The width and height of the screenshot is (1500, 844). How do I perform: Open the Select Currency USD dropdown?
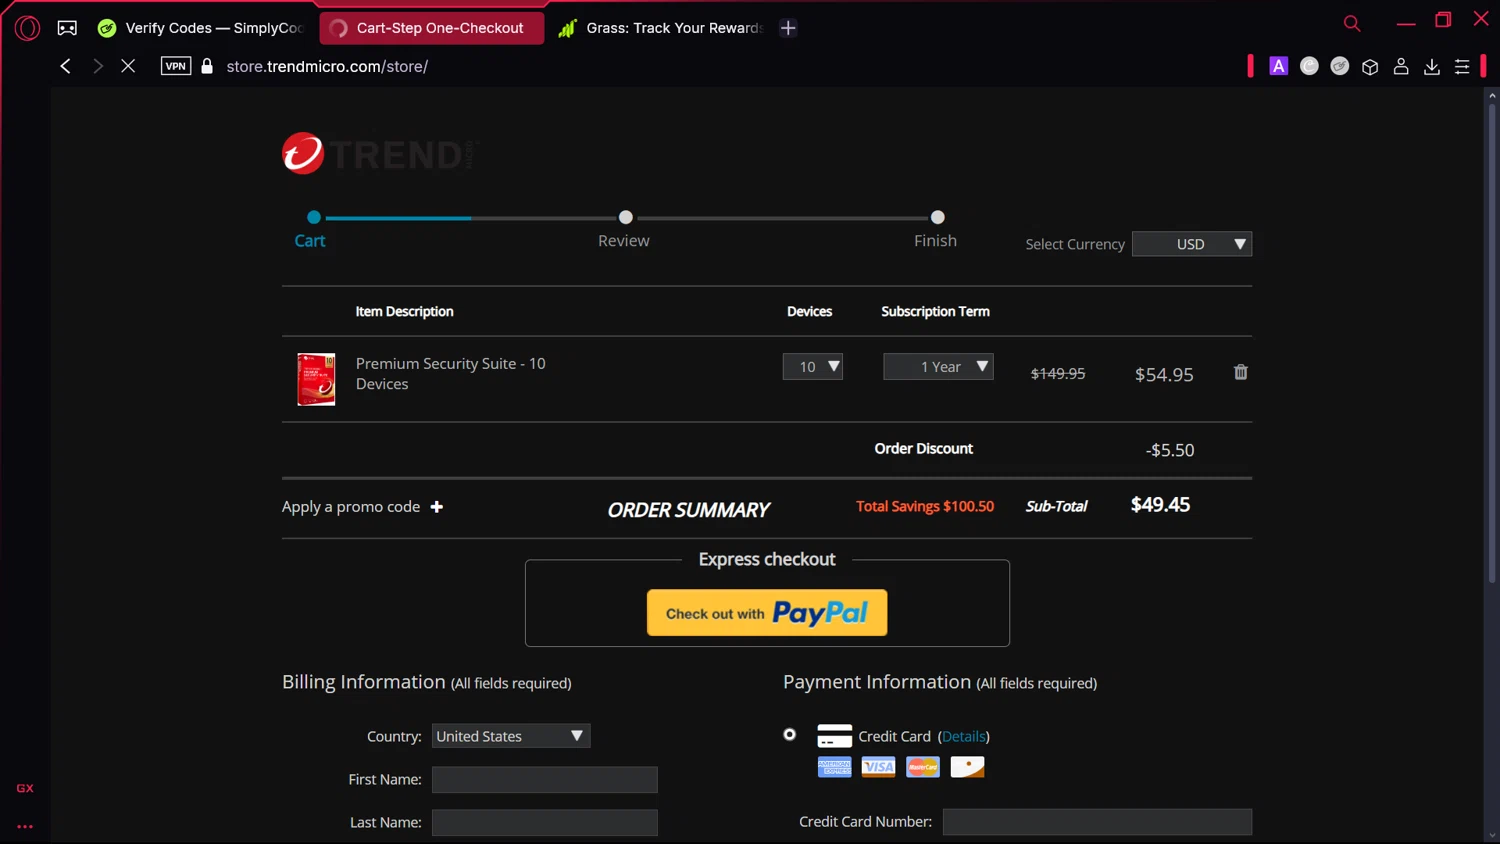[x=1192, y=244]
